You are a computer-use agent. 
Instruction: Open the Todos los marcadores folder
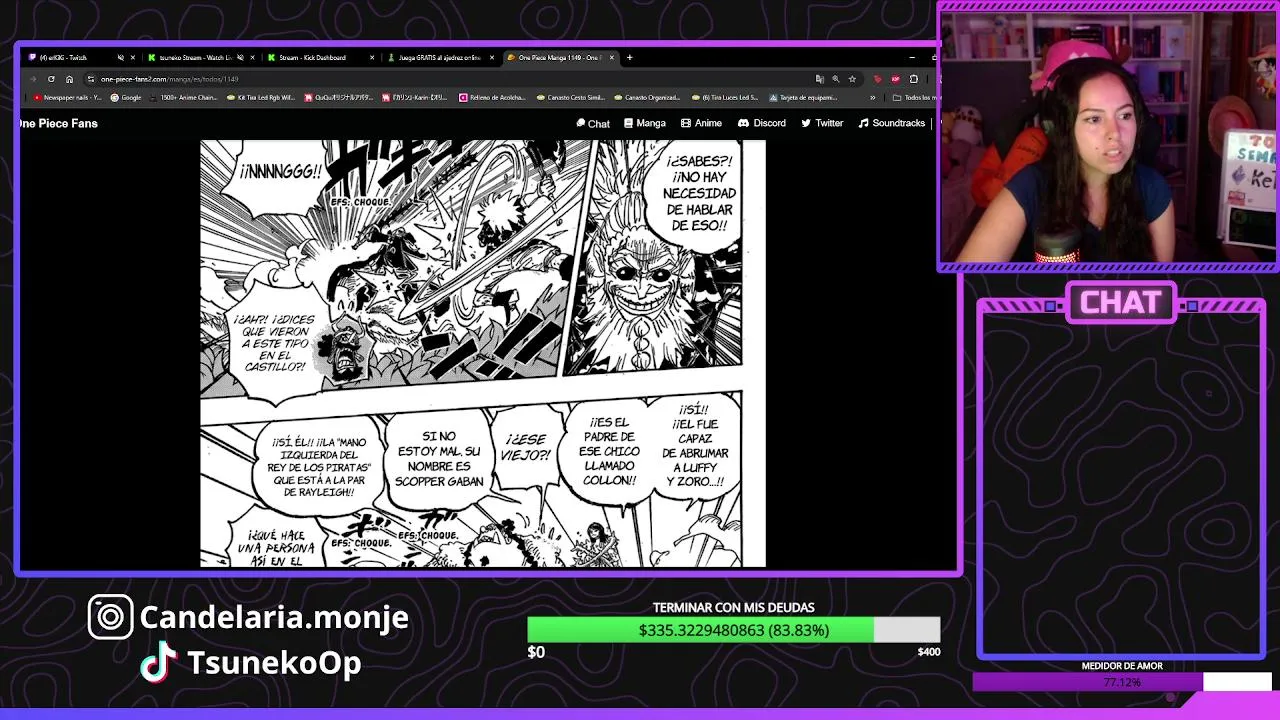pos(914,97)
